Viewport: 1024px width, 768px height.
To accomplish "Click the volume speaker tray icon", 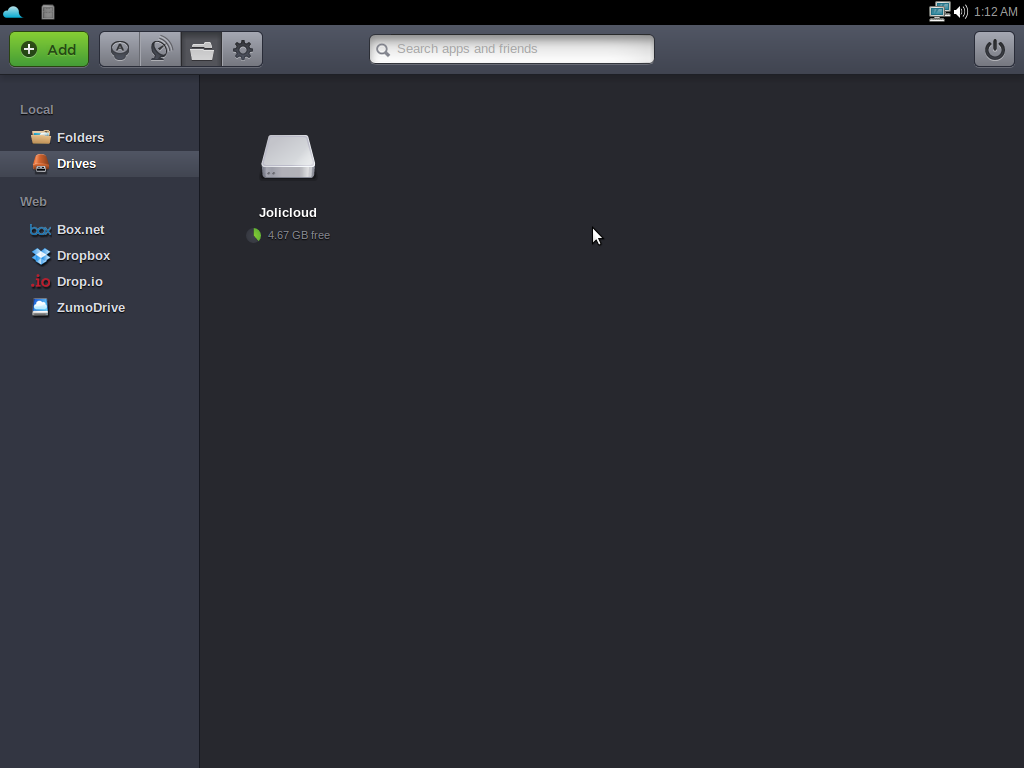I will [961, 12].
